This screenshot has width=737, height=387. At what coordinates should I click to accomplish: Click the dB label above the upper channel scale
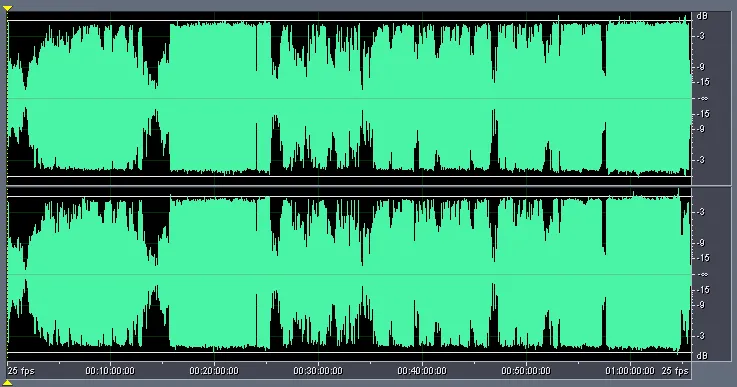702,16
